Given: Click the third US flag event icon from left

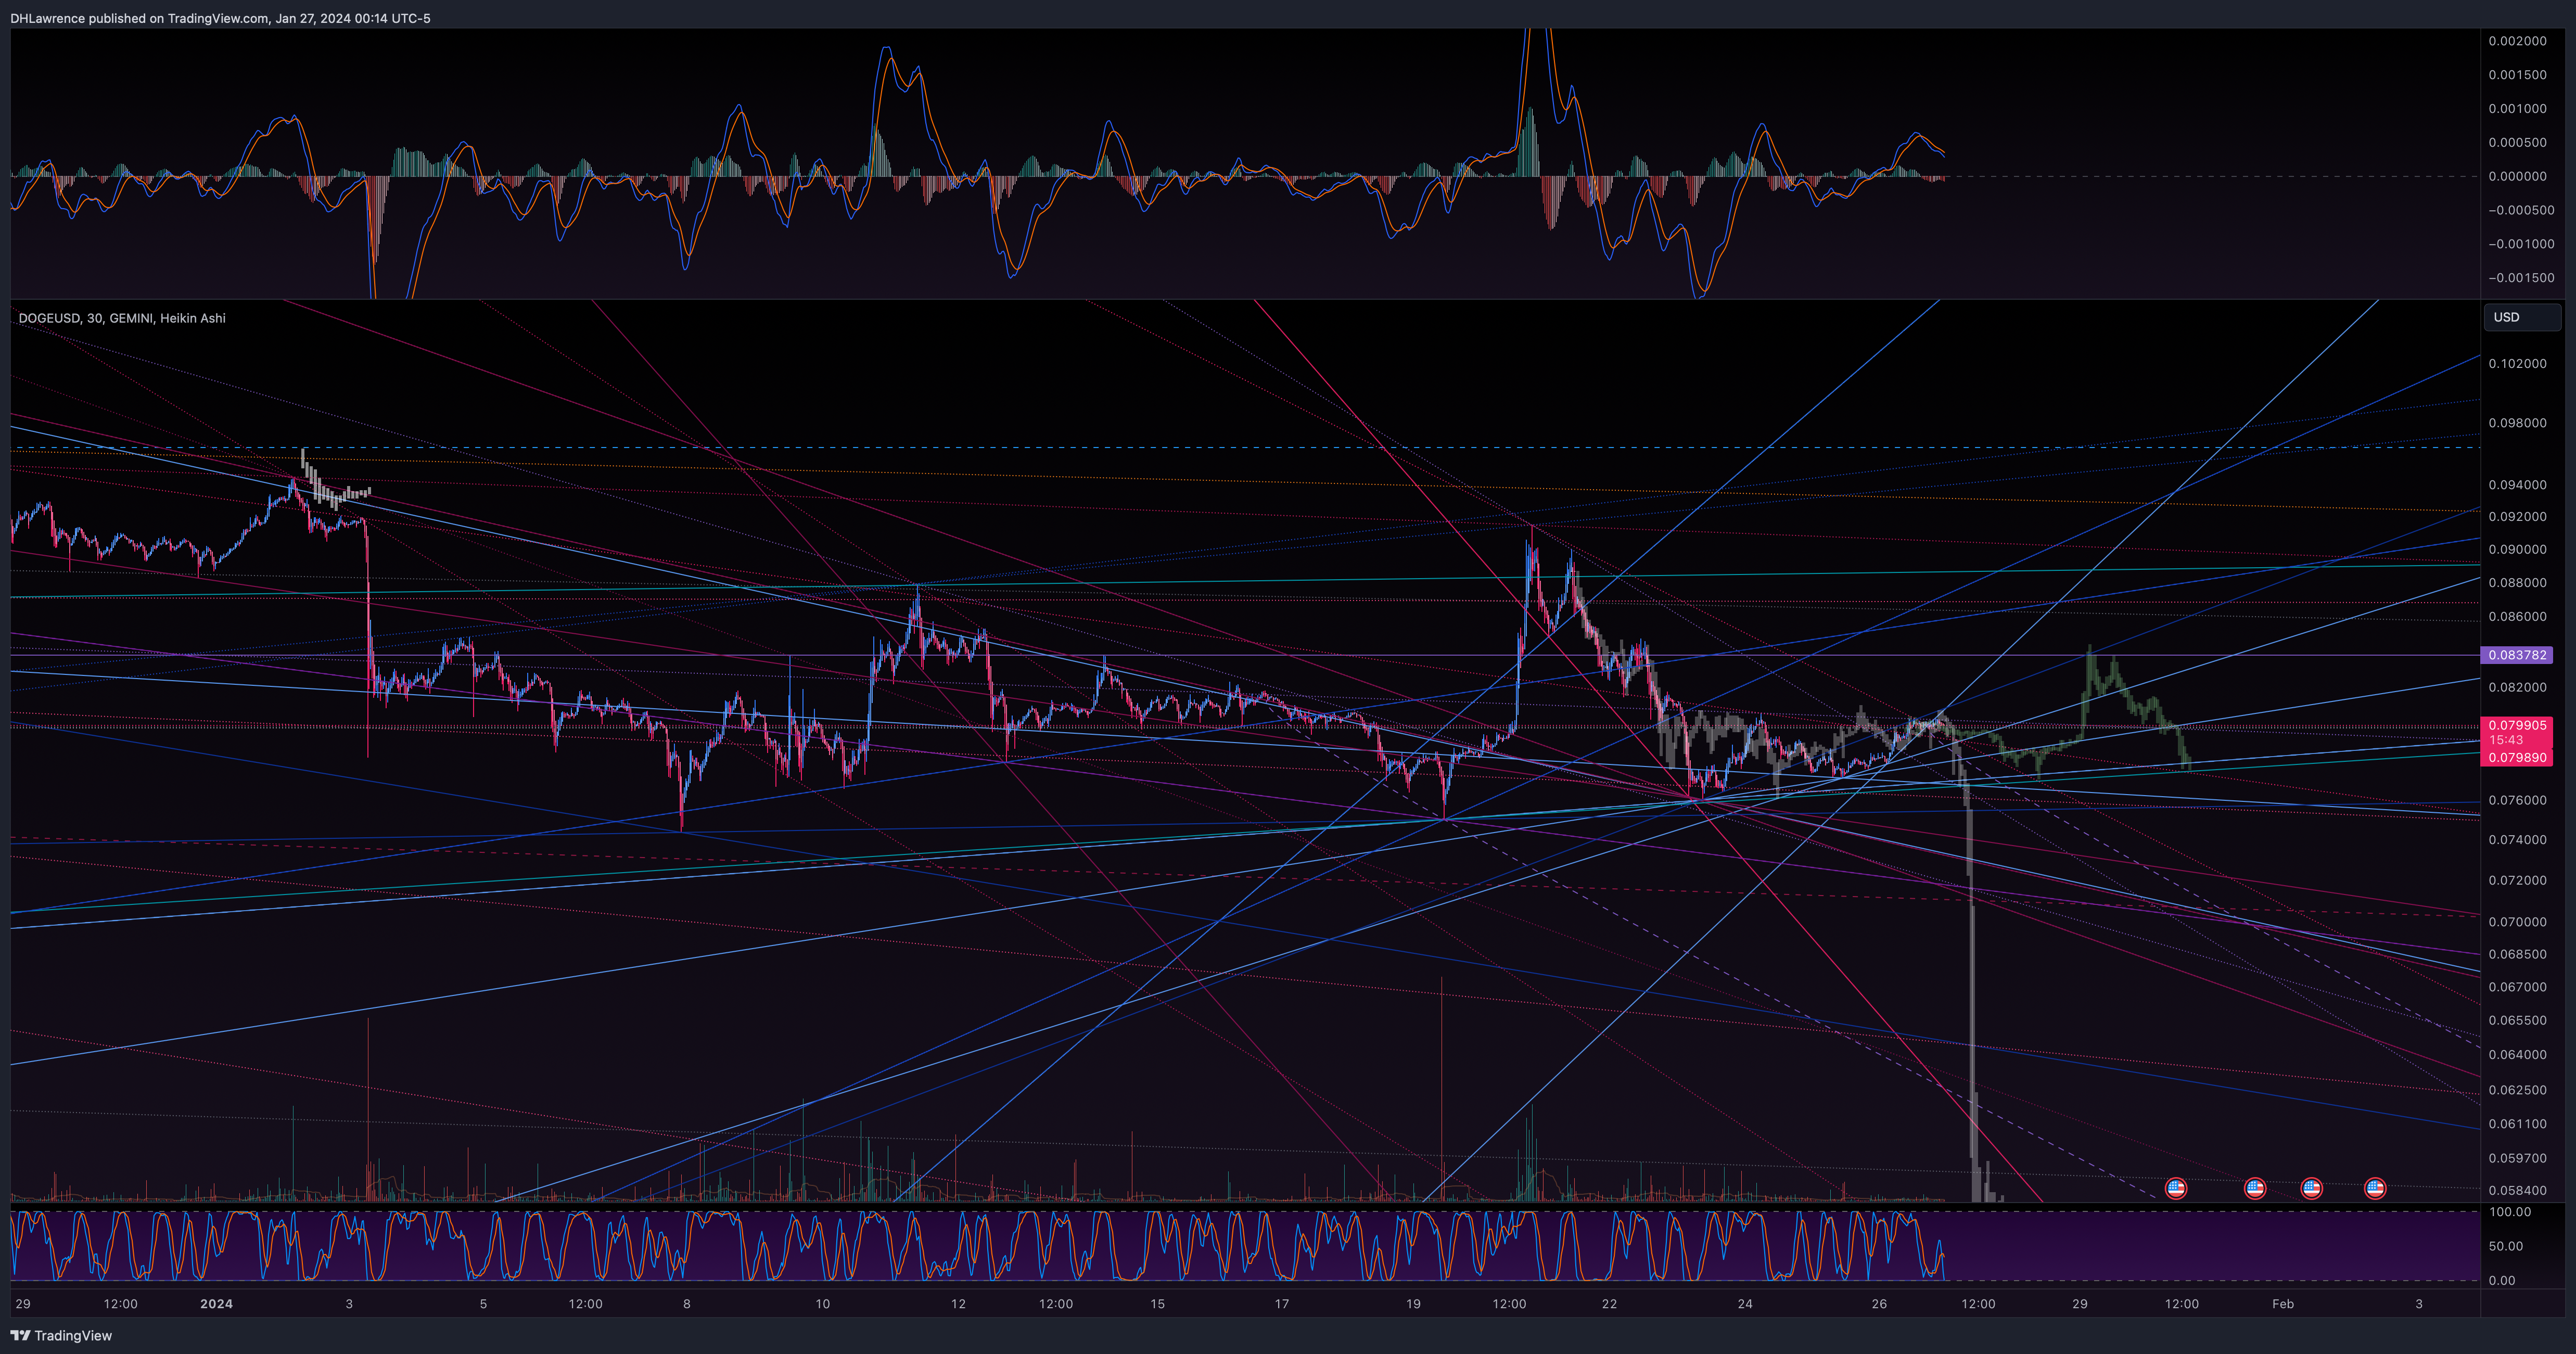Looking at the screenshot, I should [2311, 1188].
